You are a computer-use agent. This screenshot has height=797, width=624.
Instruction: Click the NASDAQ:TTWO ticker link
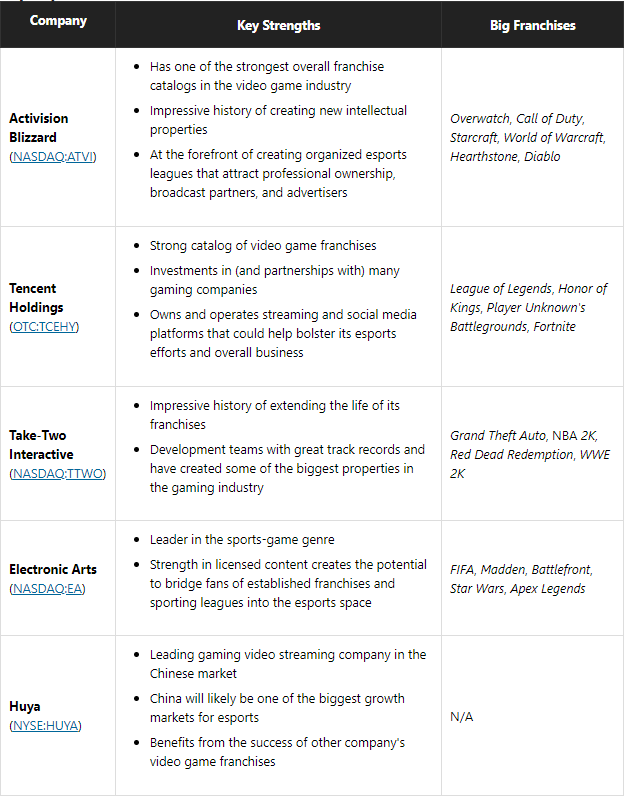click(57, 473)
